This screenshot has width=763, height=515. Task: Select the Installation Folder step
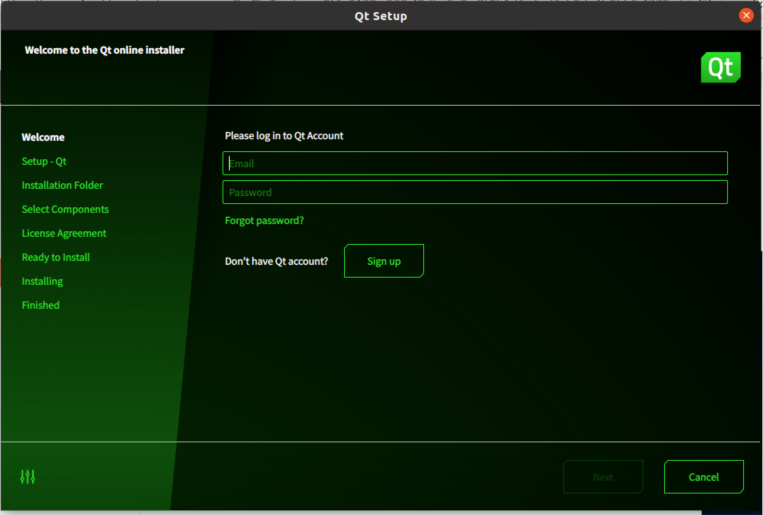pos(62,185)
